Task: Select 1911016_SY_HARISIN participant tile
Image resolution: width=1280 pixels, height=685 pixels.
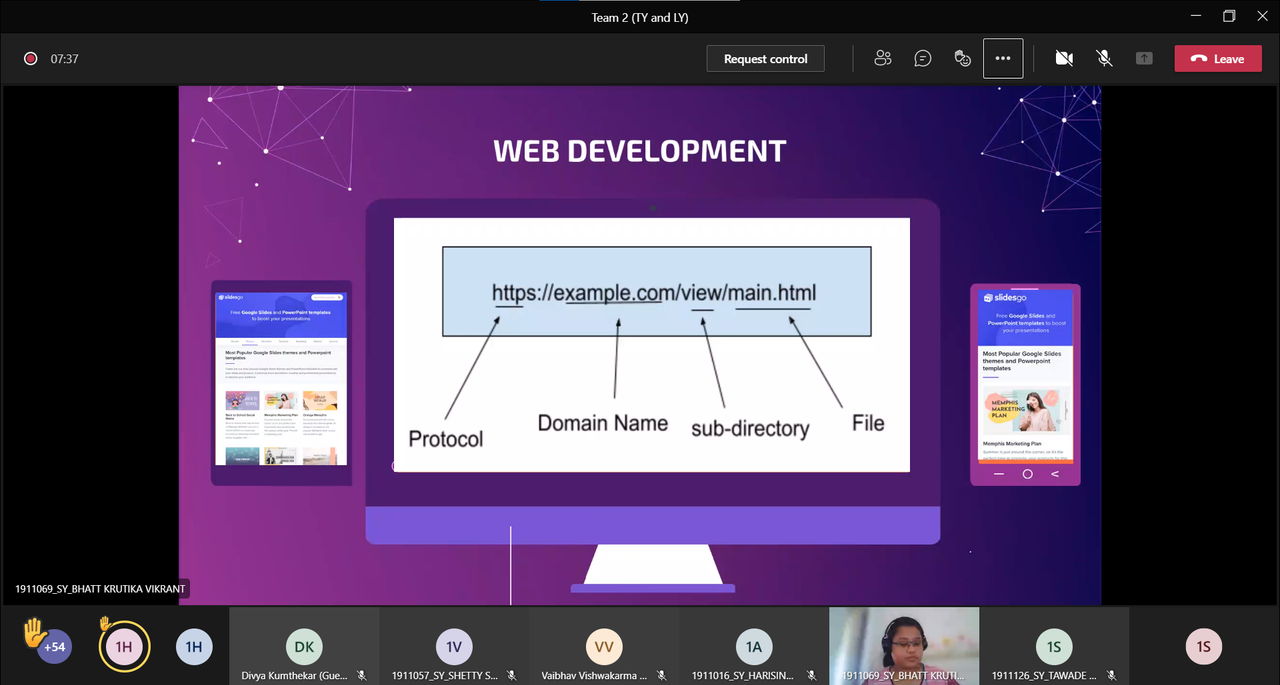Action: click(754, 647)
